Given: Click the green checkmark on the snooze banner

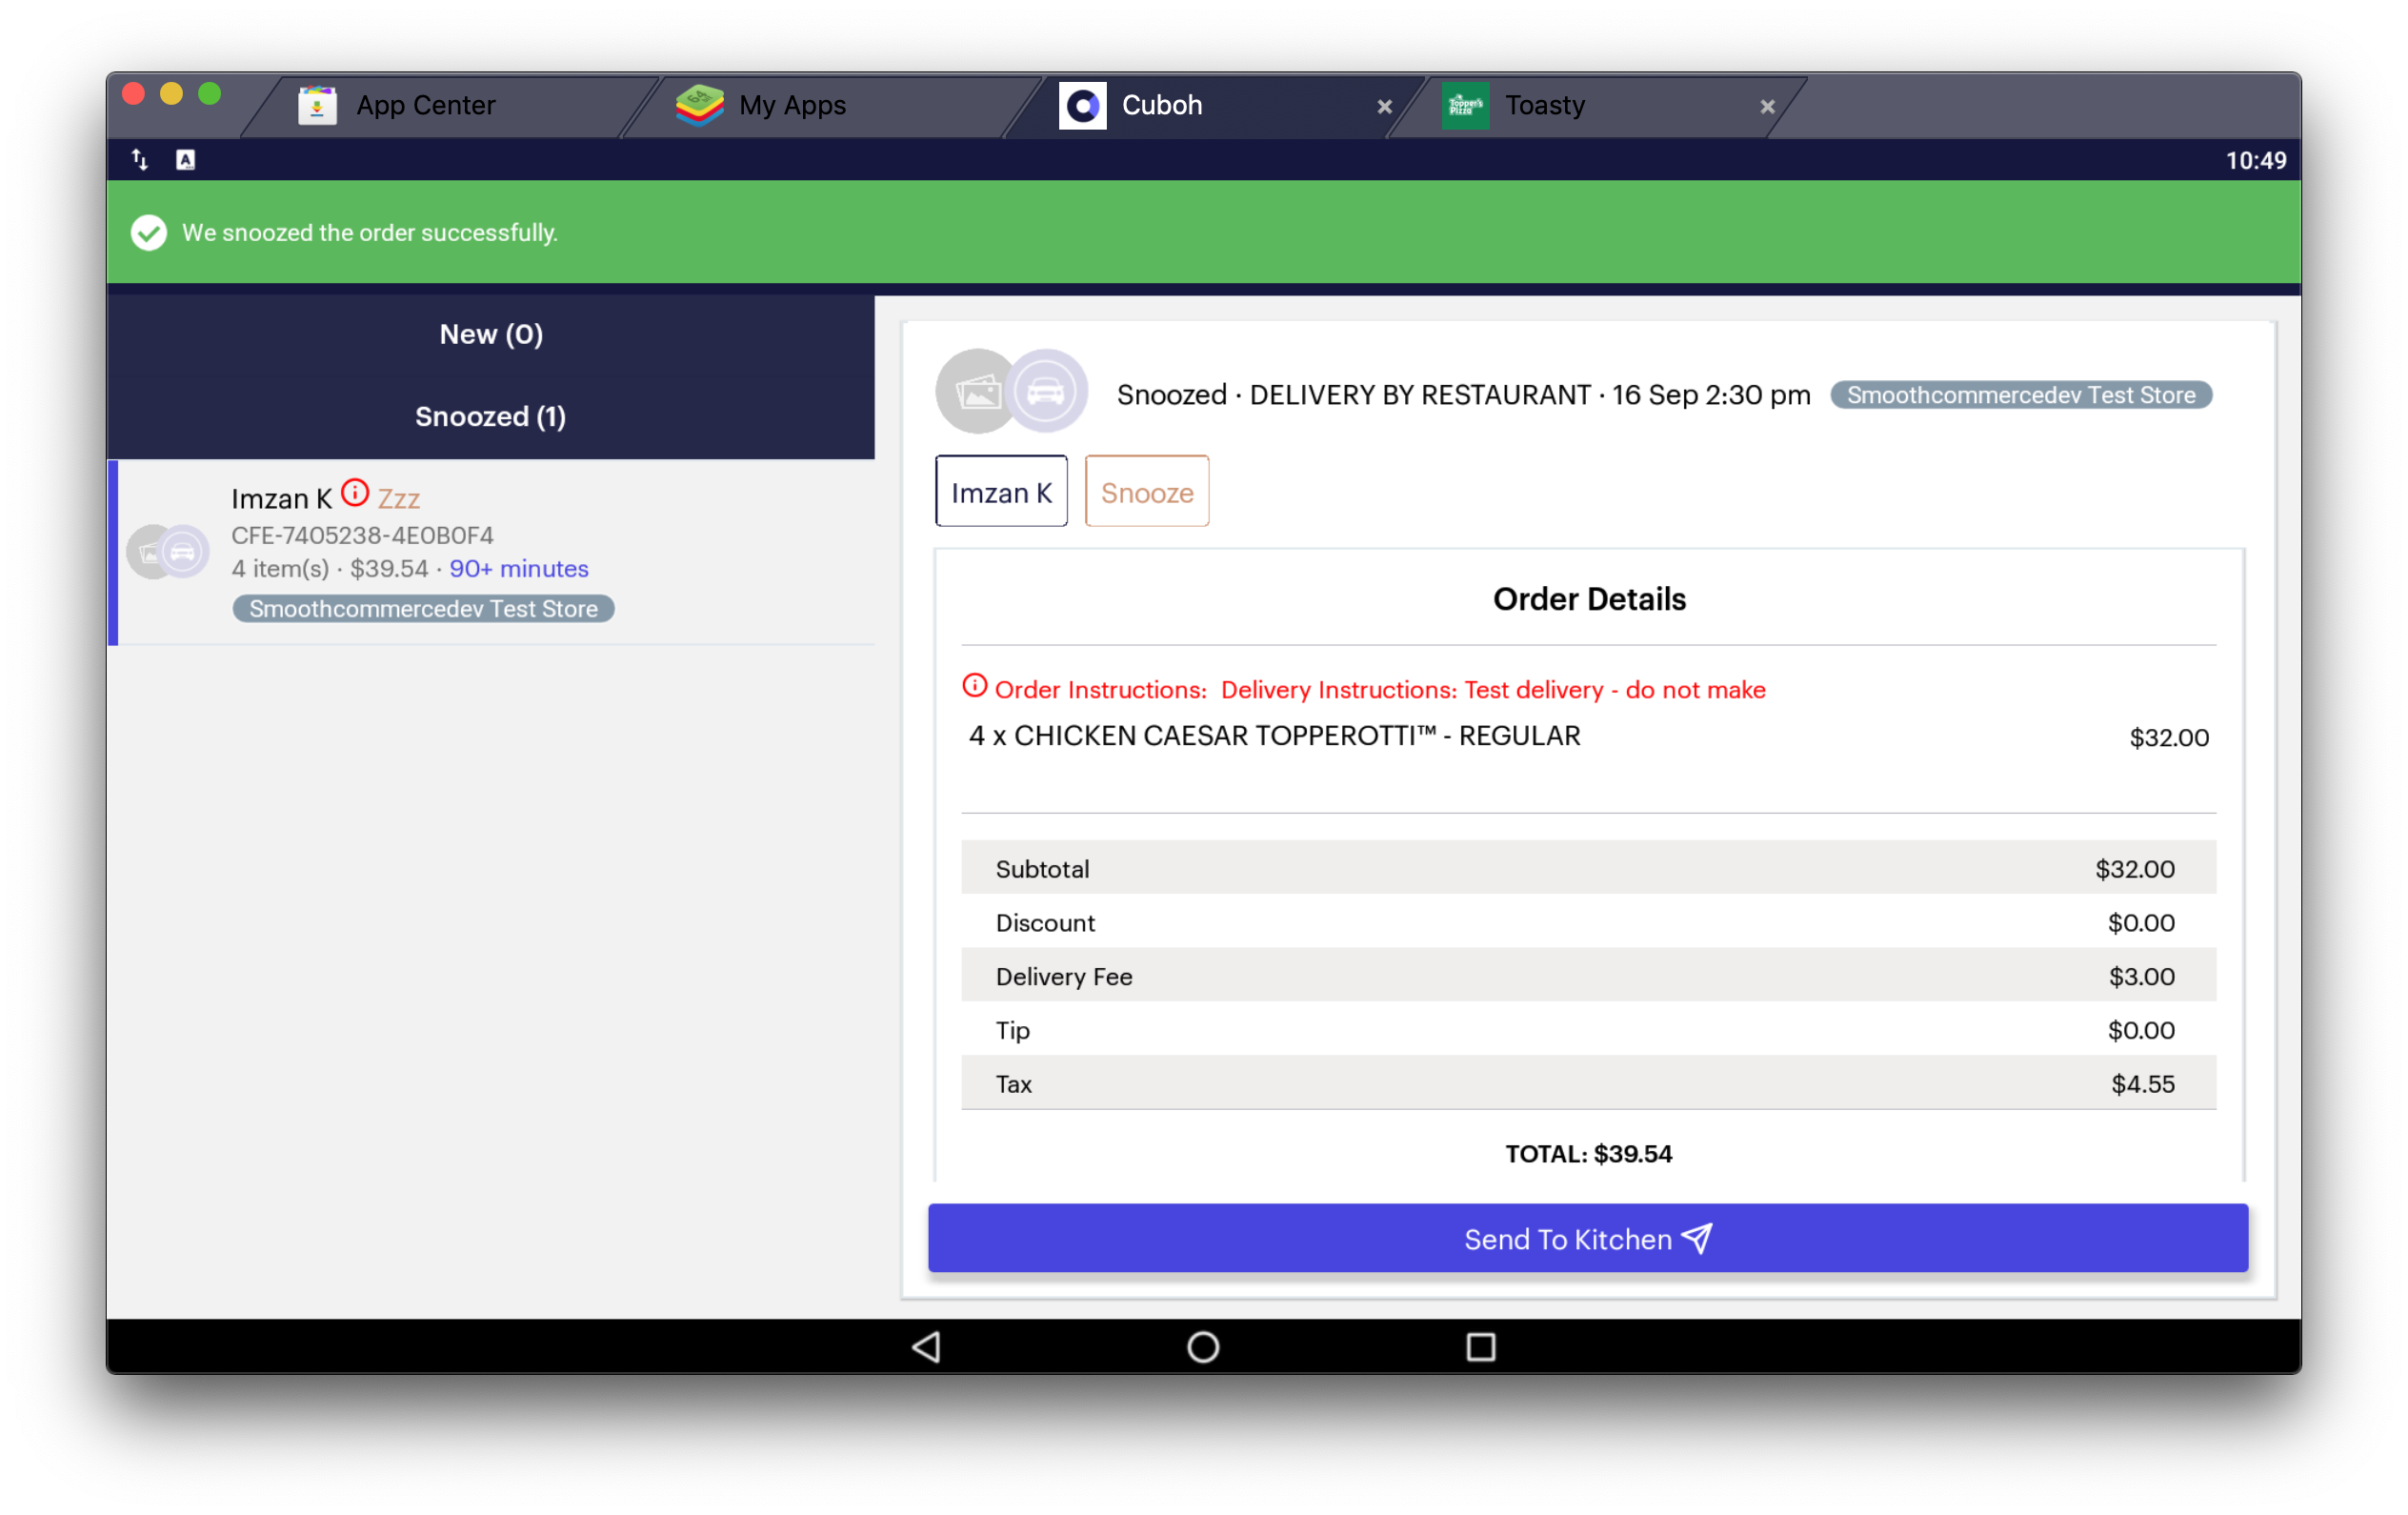Looking at the screenshot, I should 148,232.
